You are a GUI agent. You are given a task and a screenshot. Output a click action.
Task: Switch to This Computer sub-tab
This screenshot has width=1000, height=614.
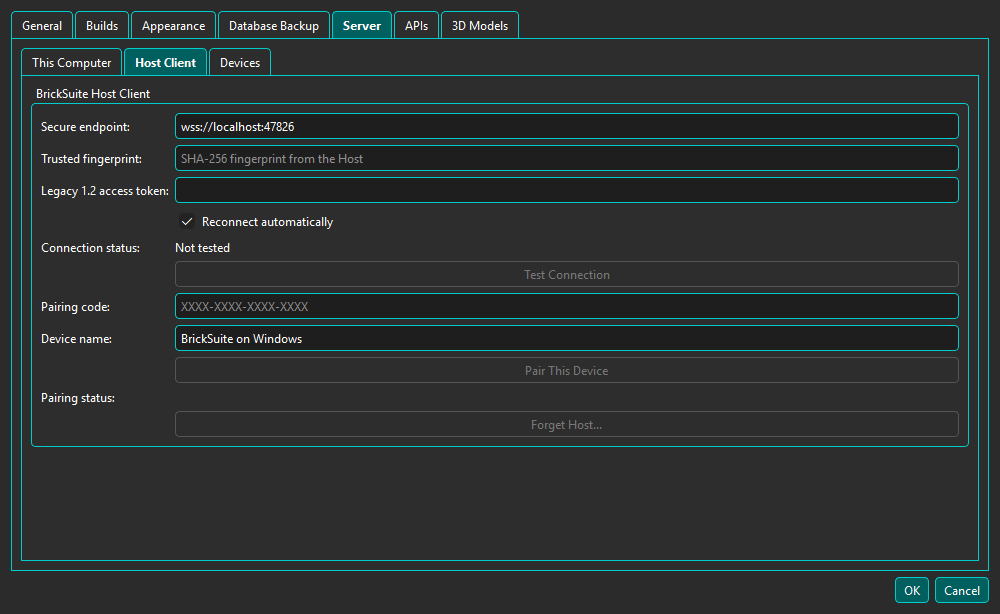tap(71, 62)
